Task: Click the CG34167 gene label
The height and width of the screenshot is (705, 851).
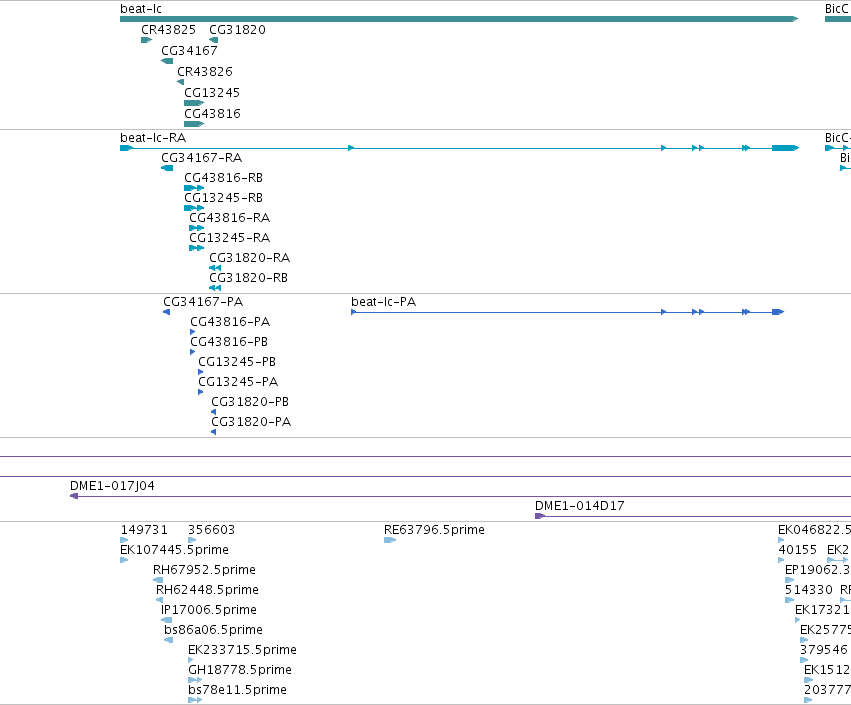Action: [189, 50]
